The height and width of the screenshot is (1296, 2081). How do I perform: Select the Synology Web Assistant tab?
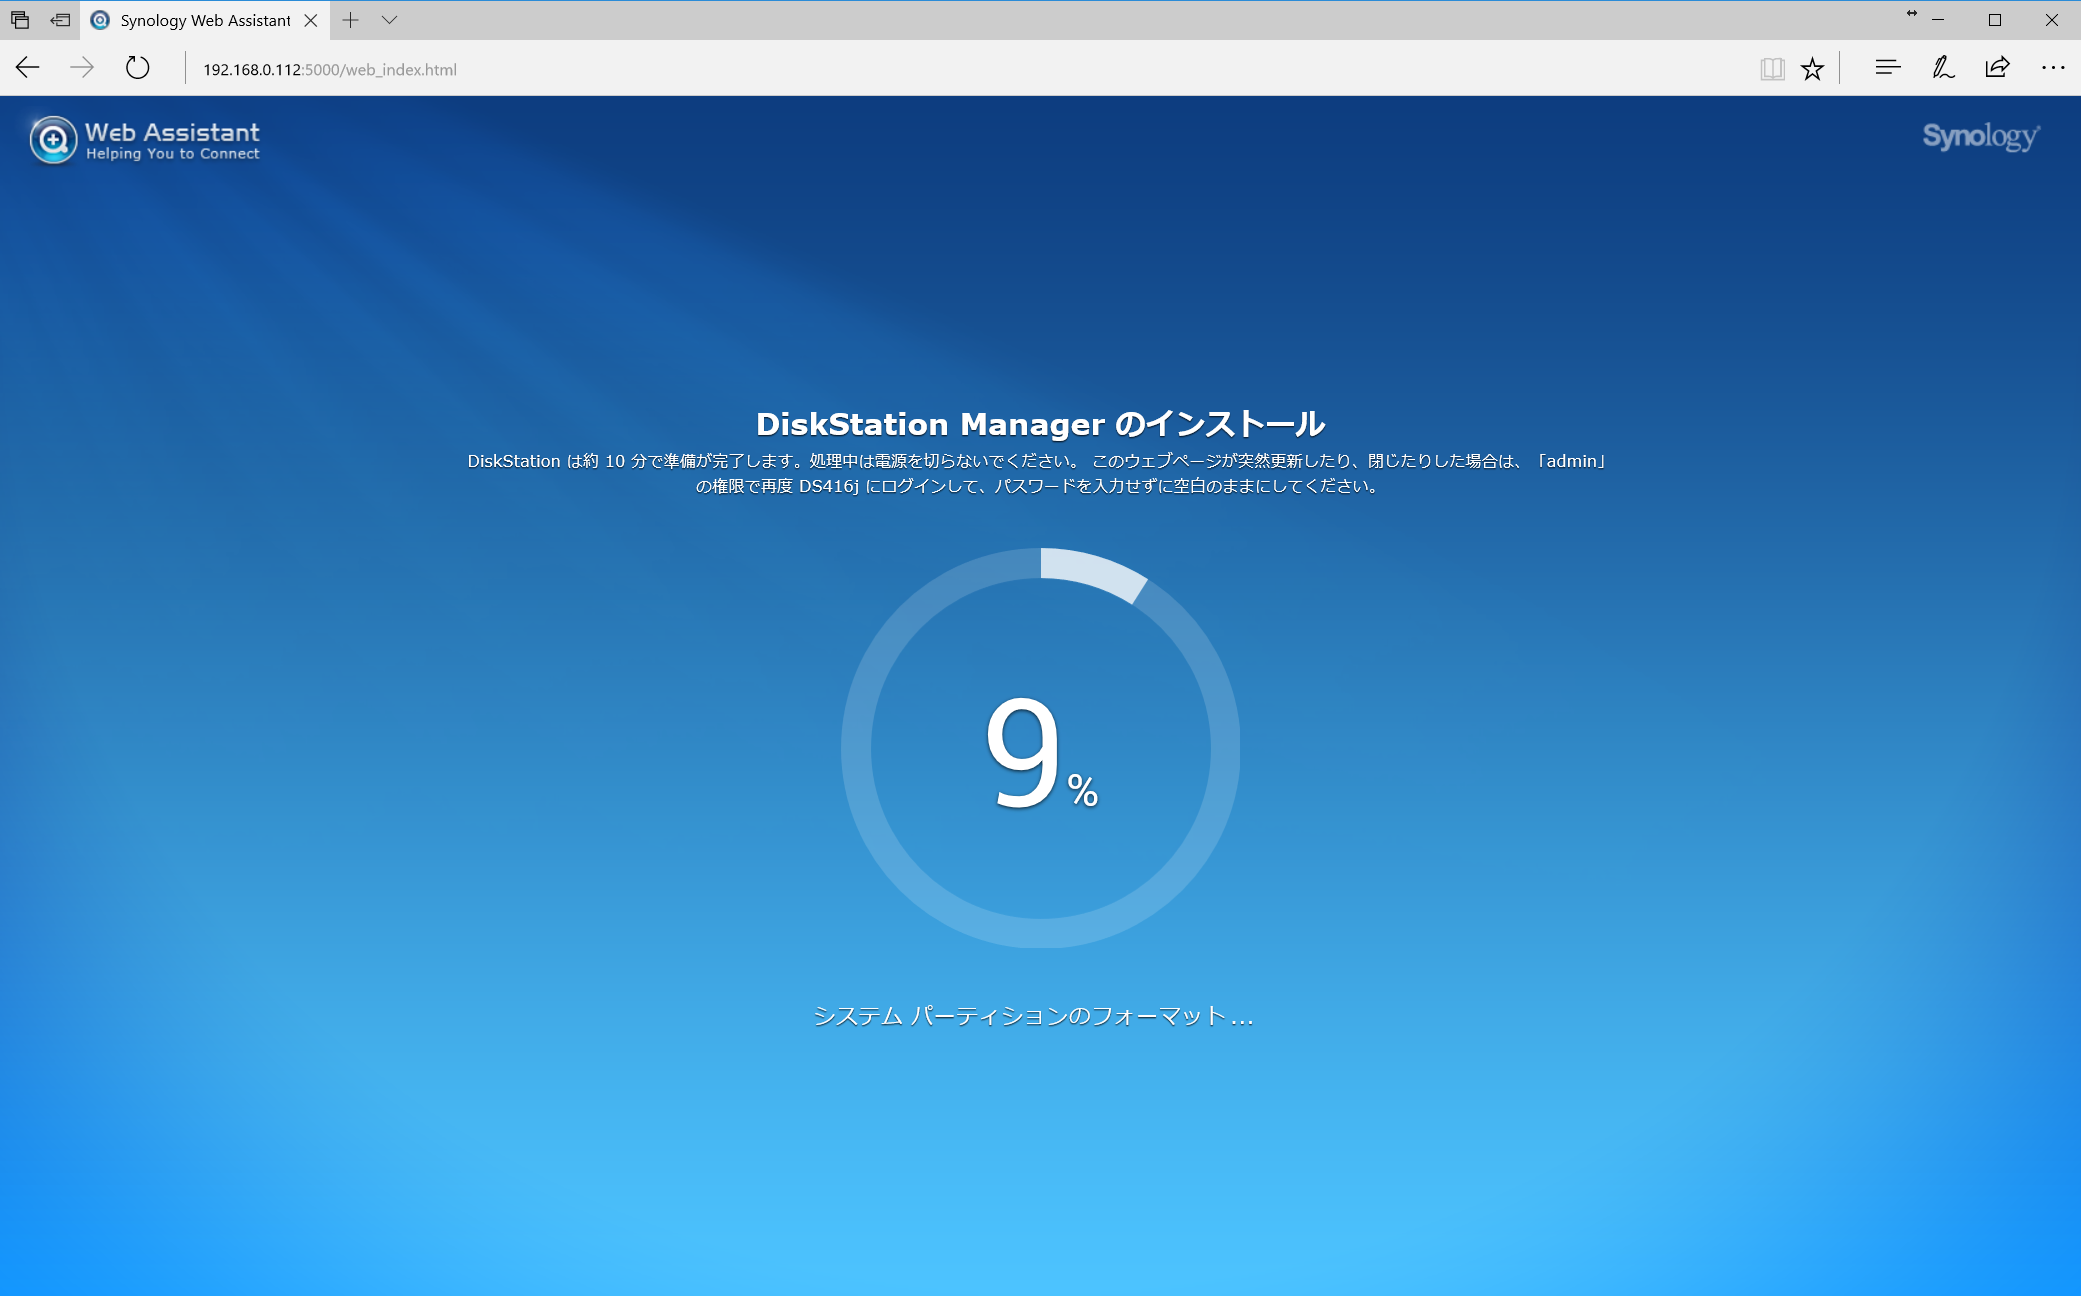[204, 20]
